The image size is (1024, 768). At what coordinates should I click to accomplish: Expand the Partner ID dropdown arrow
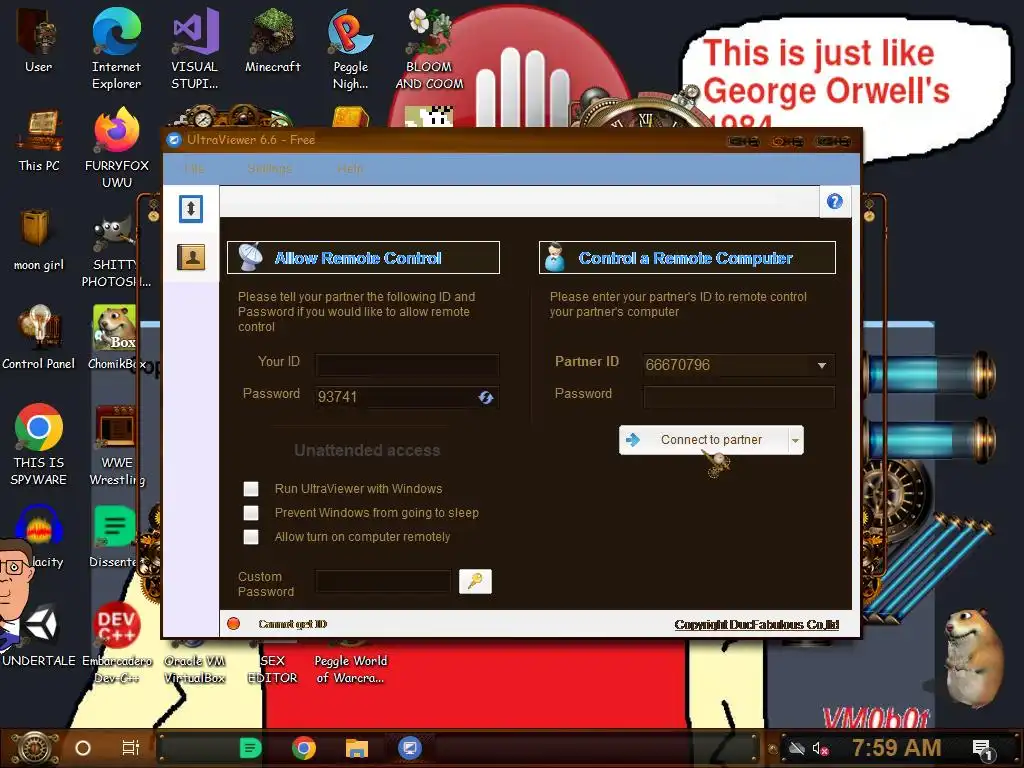tap(822, 365)
